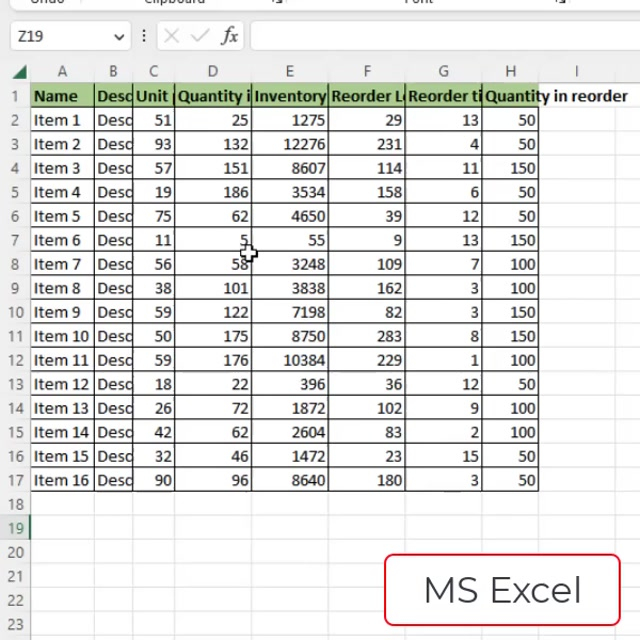Select cell containing 10384
The height and width of the screenshot is (640, 640).
pyautogui.click(x=290, y=360)
